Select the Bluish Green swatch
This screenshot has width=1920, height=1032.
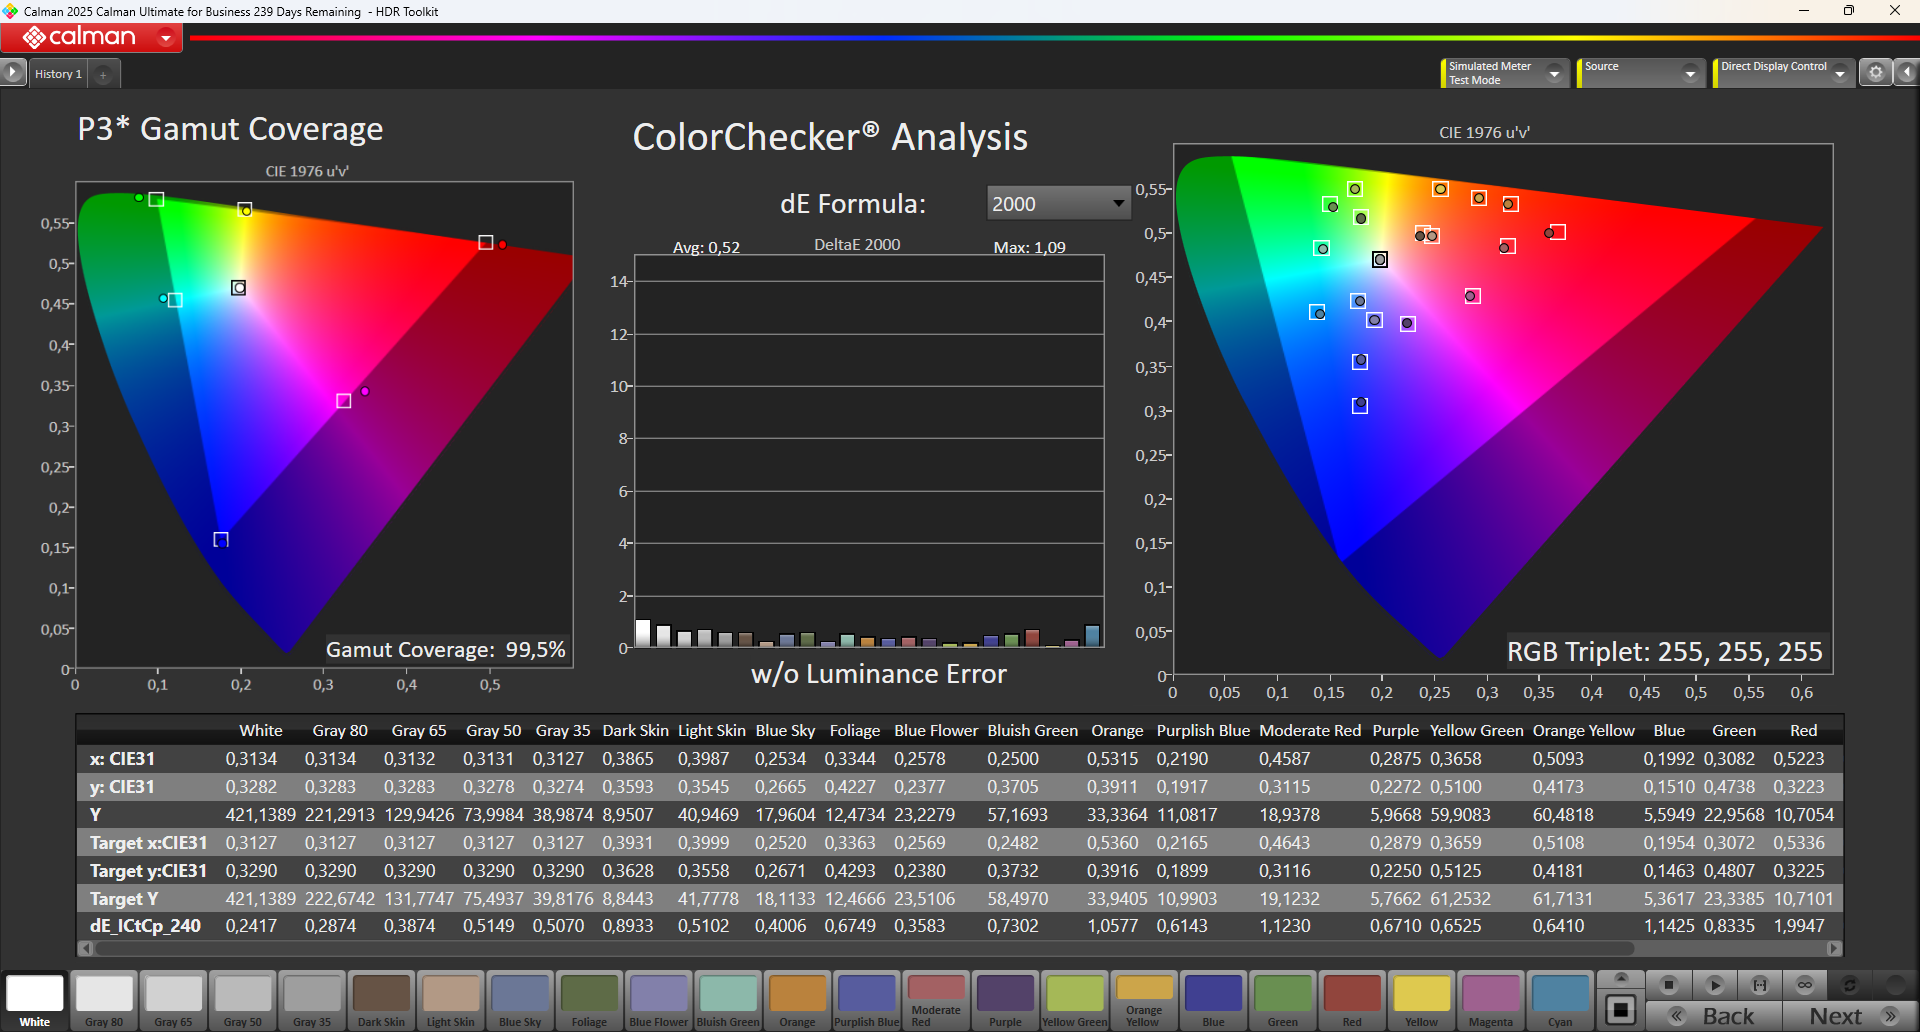click(x=728, y=1000)
